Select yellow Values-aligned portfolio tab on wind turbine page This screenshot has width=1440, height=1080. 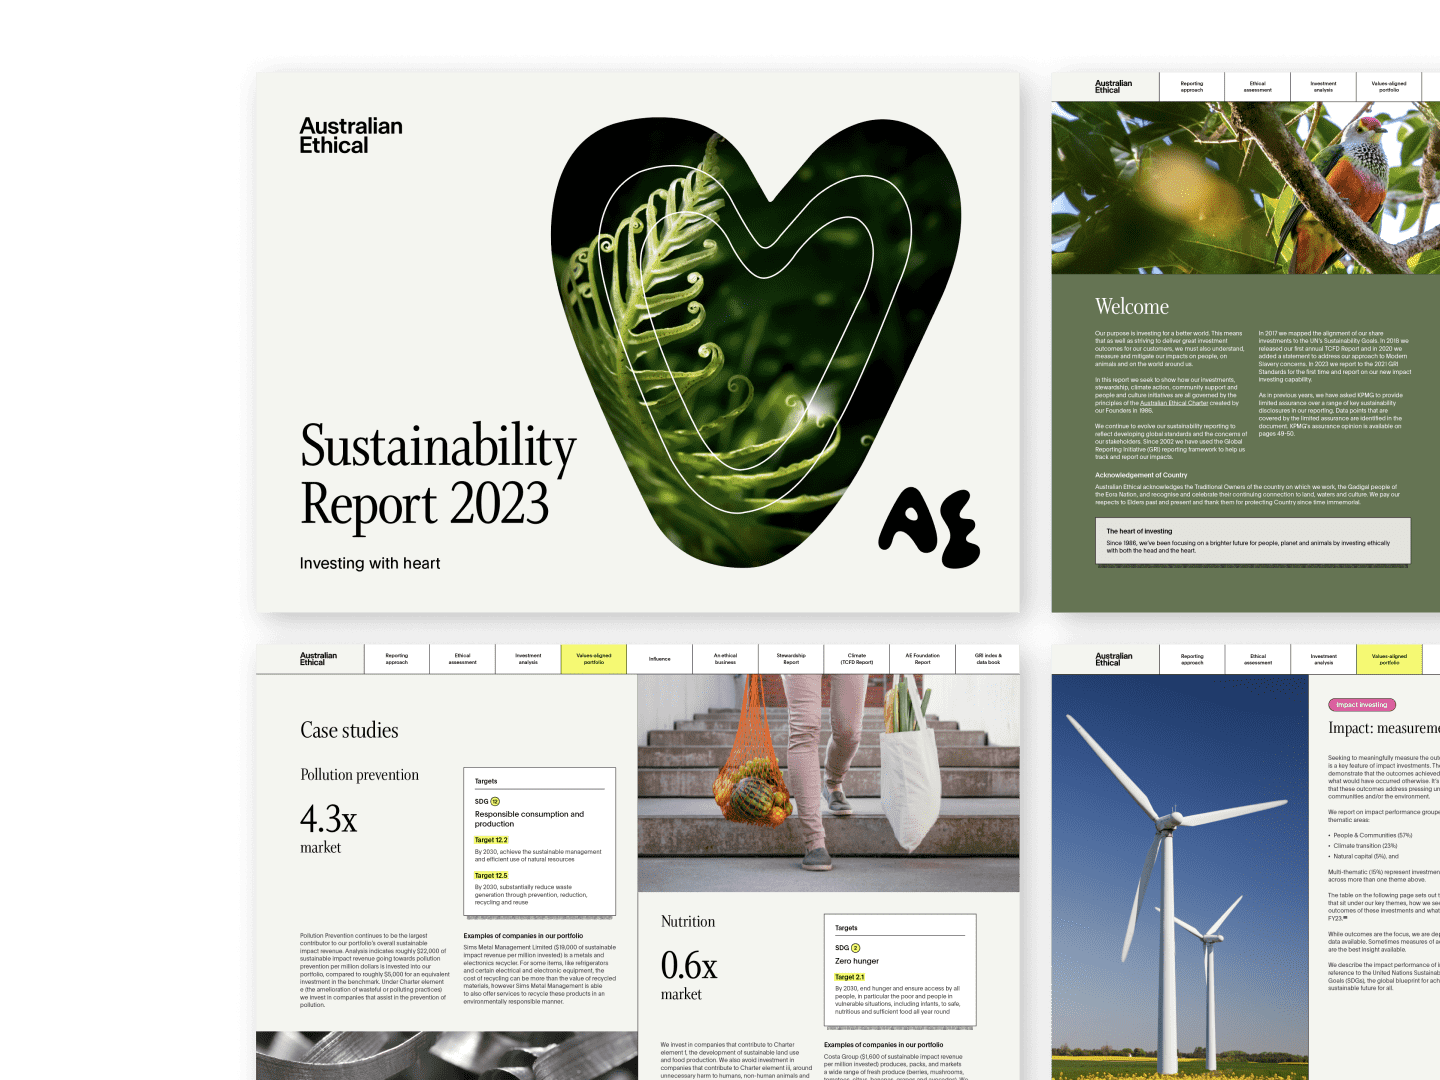point(1389,660)
